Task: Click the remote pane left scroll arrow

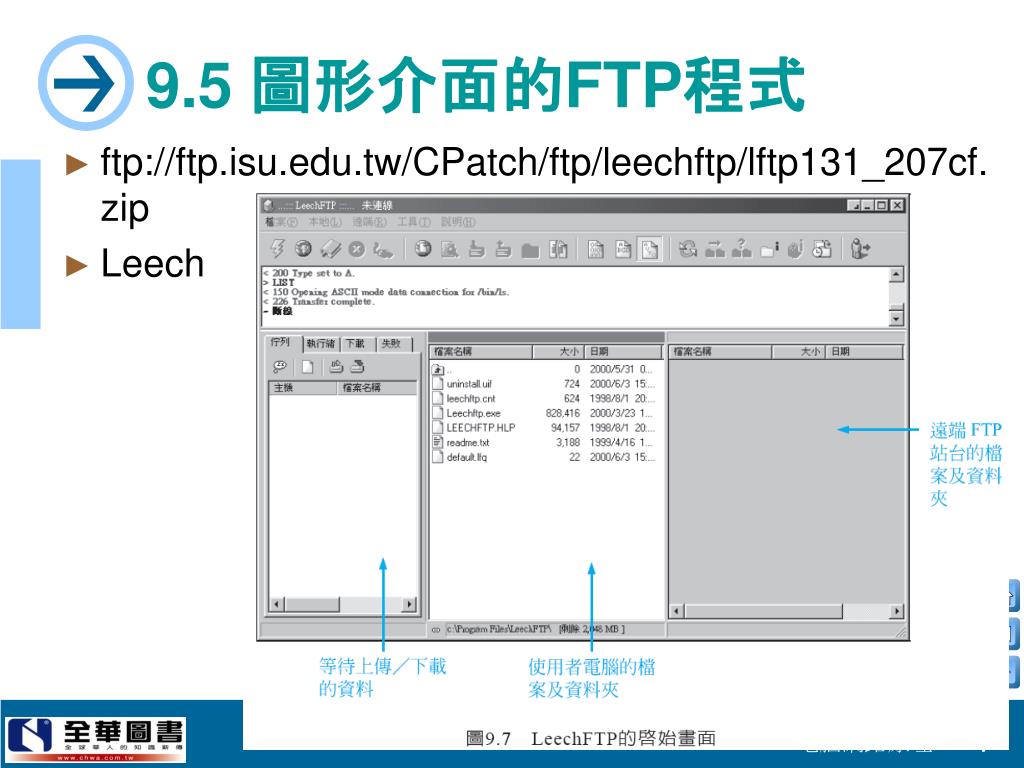Action: tap(677, 612)
